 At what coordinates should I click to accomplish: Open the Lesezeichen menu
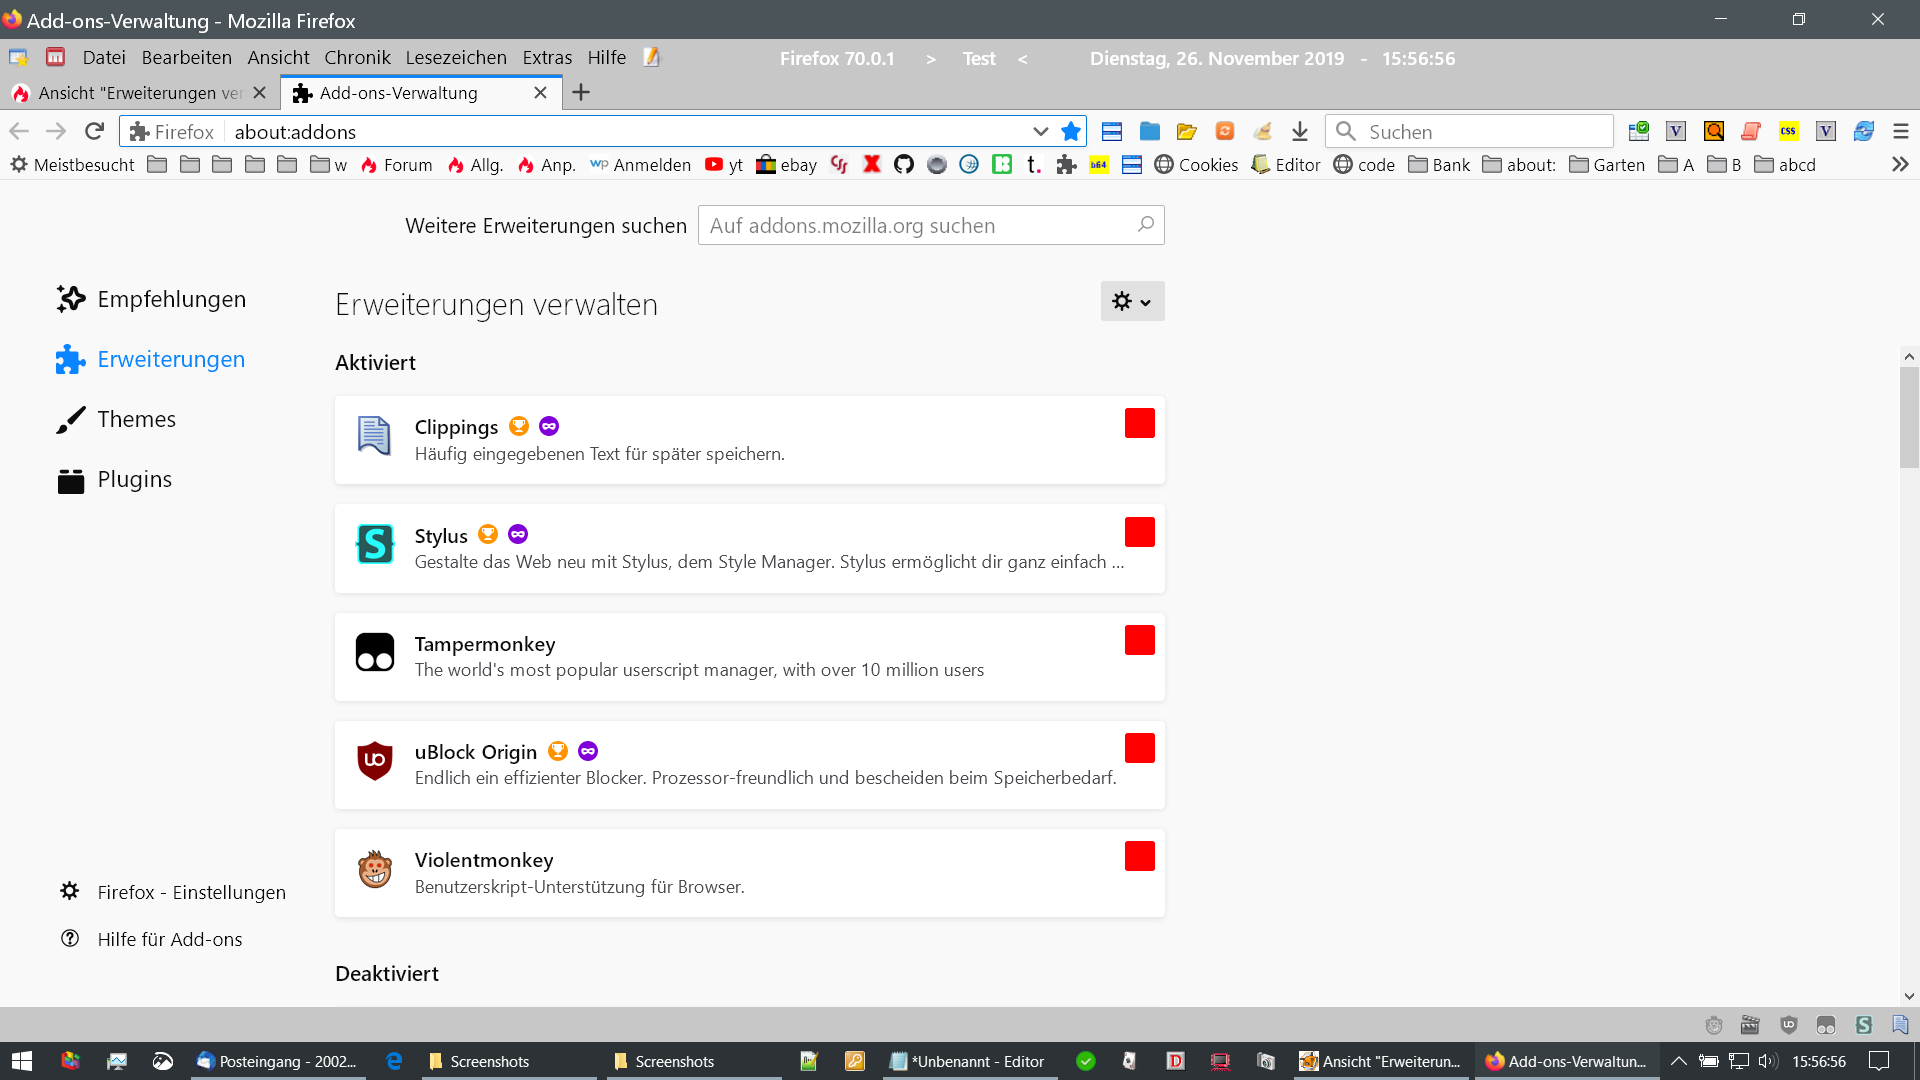click(455, 57)
